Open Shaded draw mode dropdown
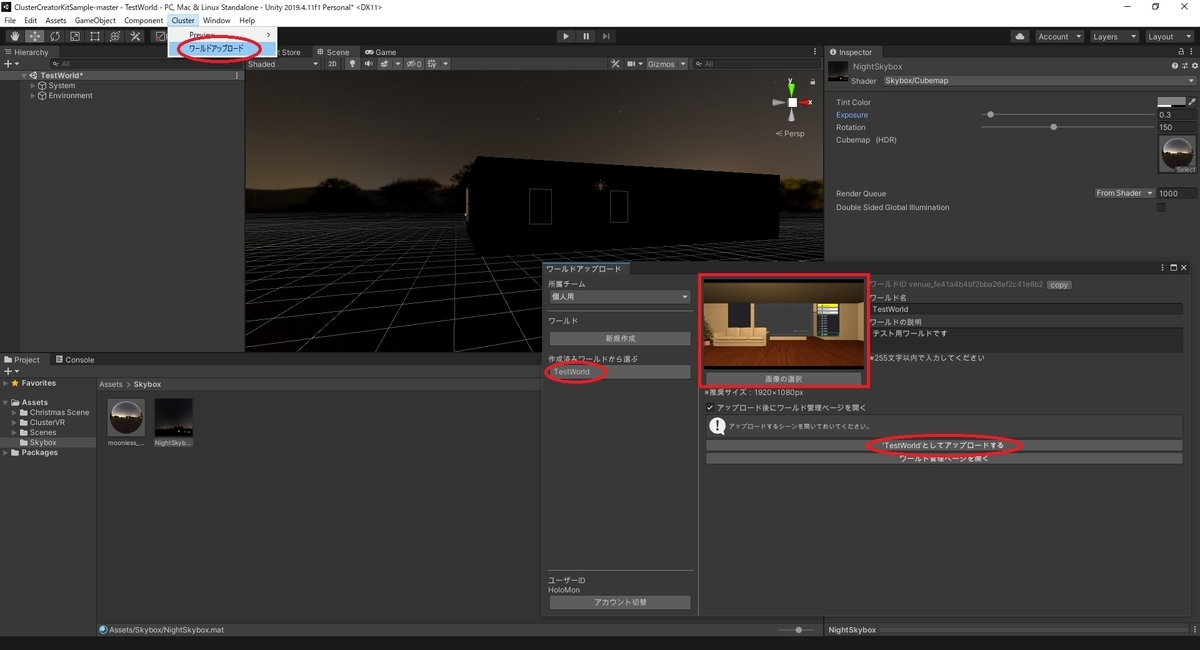This screenshot has width=1200, height=650. [283, 64]
